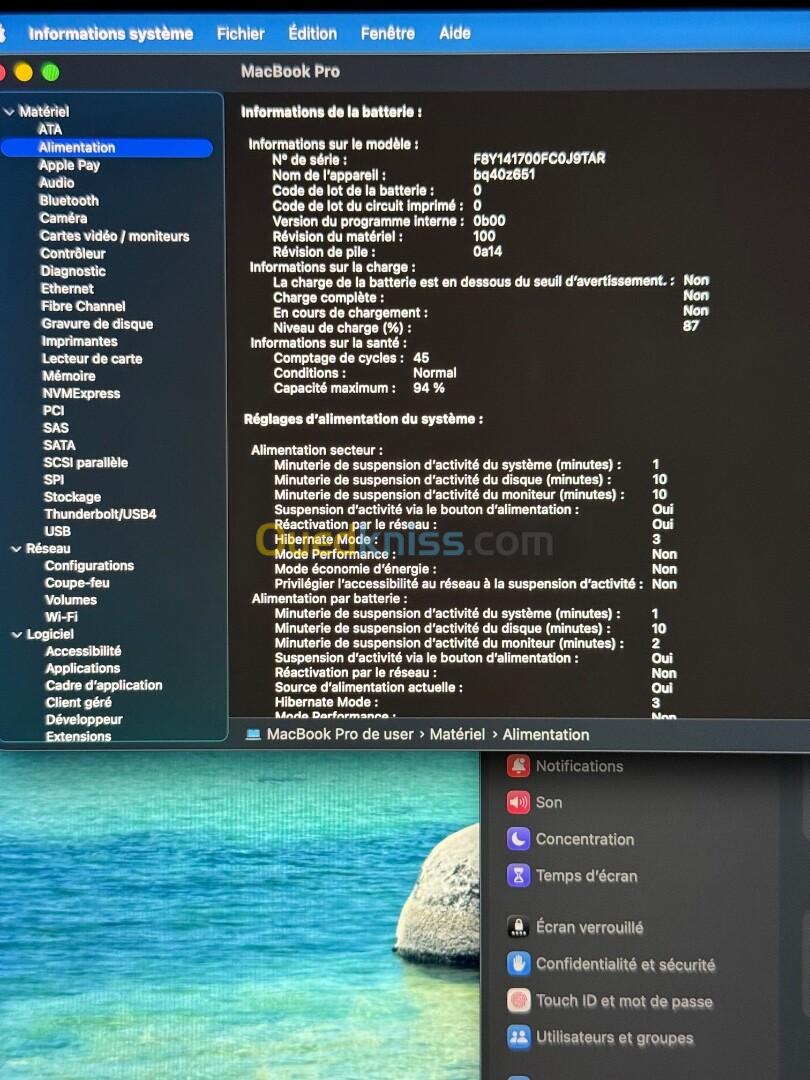Select Coupe-feu under Réseau
This screenshot has width=810, height=1080.
coord(77,582)
